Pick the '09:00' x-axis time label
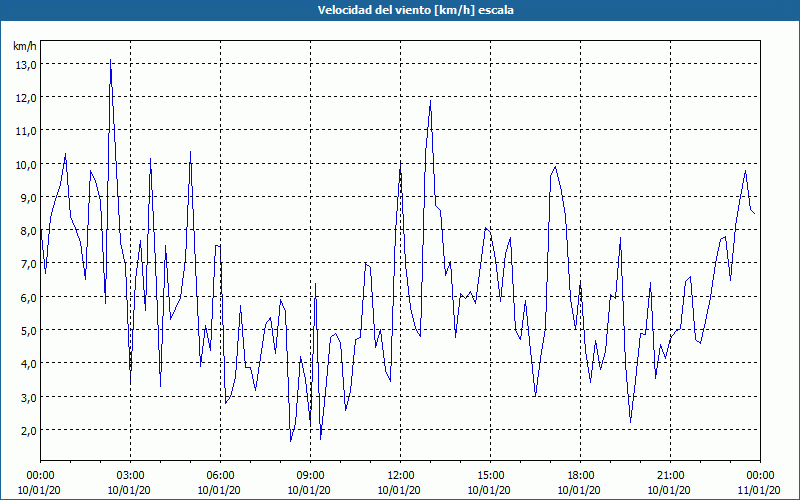The width and height of the screenshot is (800, 500). coord(310,476)
